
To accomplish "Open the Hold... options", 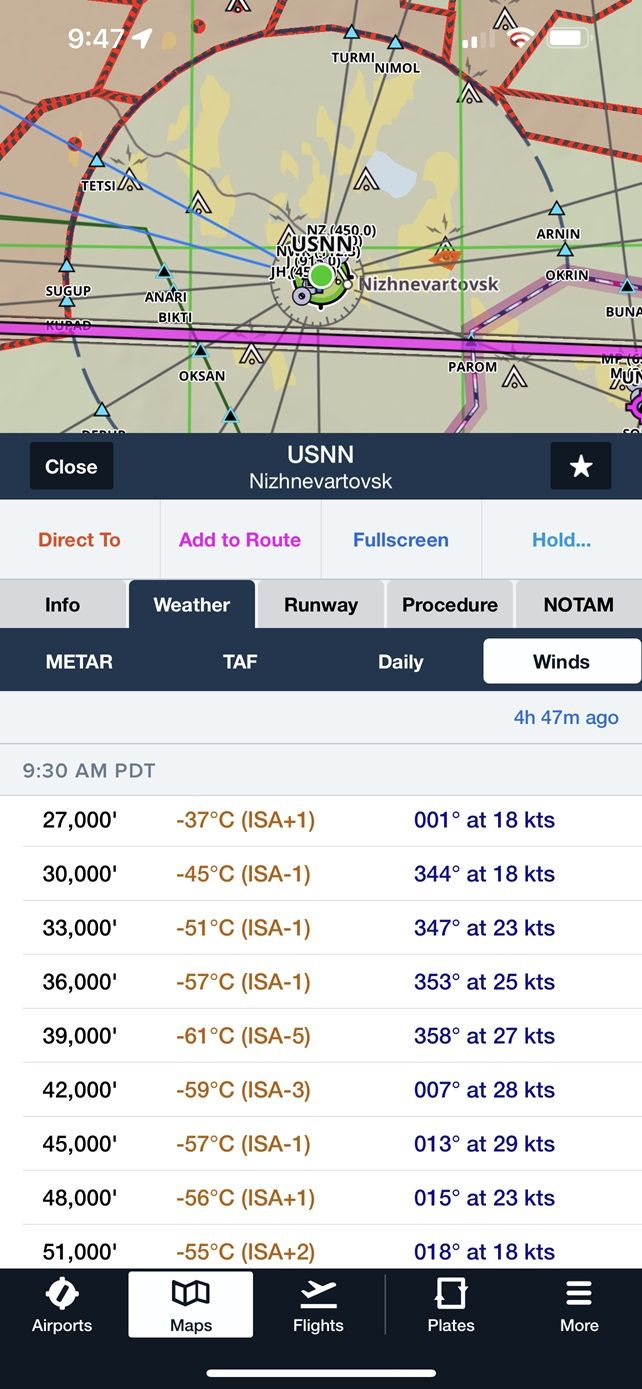I will click(x=561, y=540).
